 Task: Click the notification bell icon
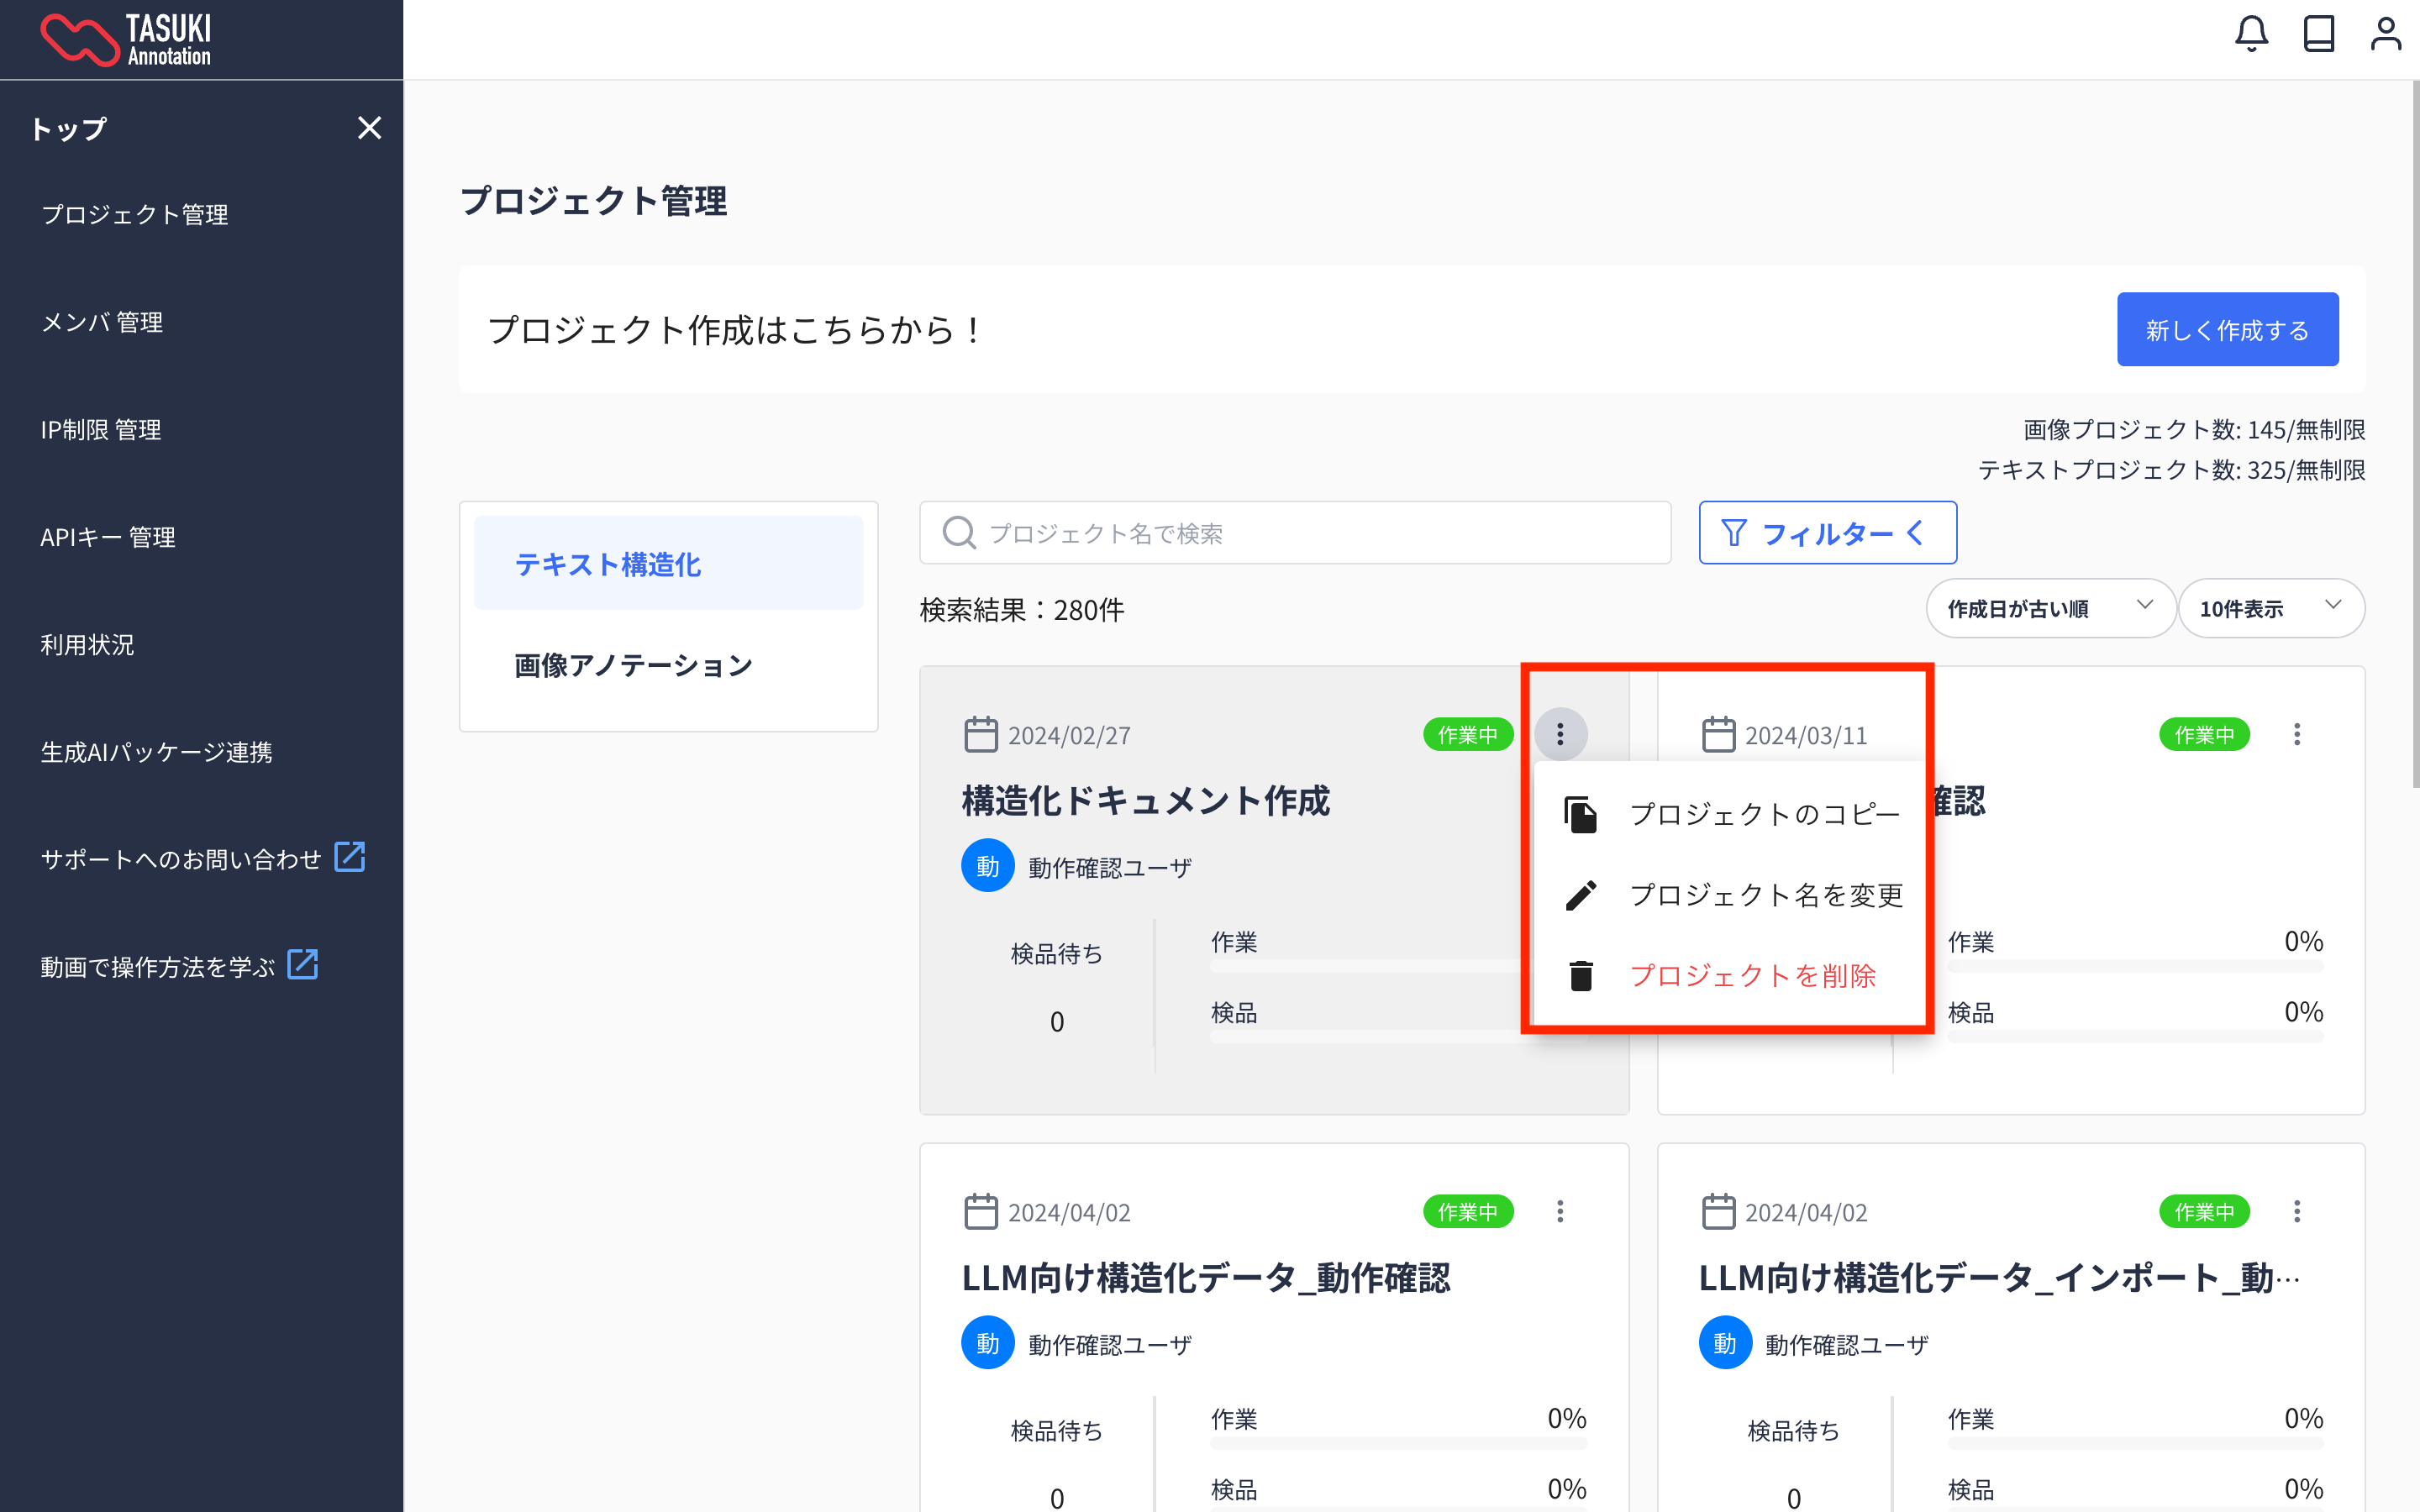[x=2251, y=34]
